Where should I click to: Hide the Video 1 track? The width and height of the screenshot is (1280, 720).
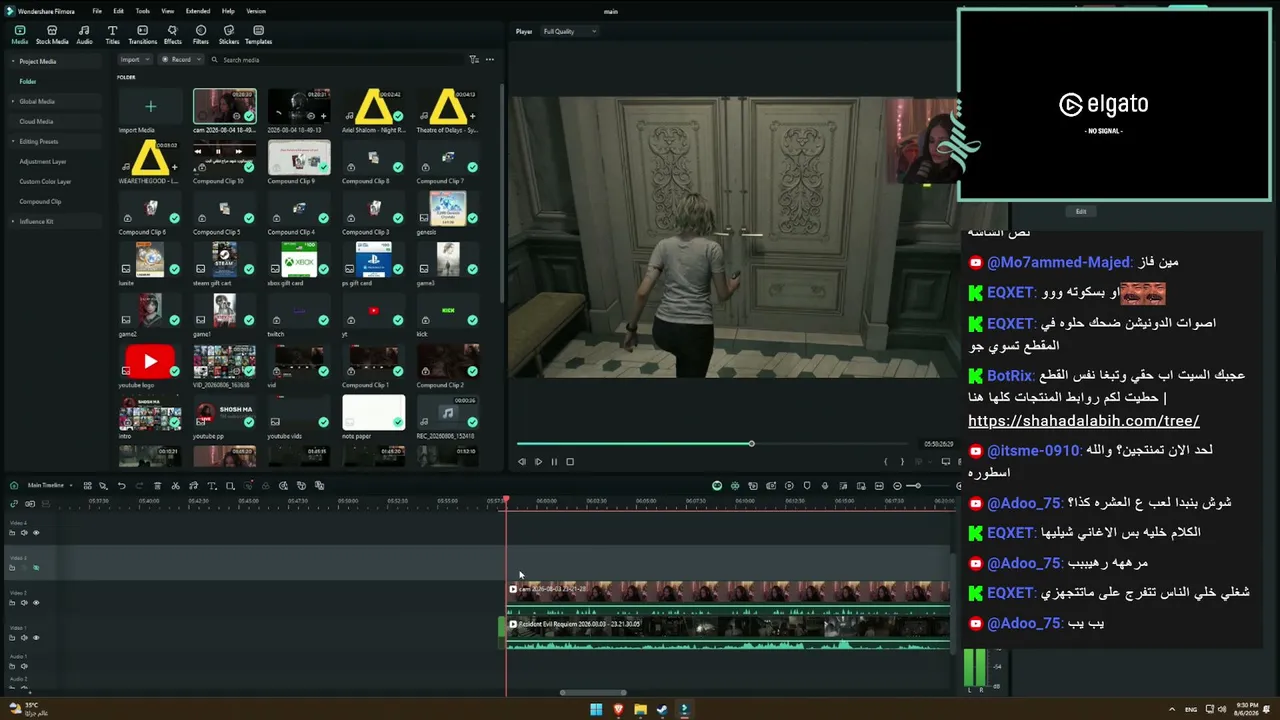pos(36,638)
